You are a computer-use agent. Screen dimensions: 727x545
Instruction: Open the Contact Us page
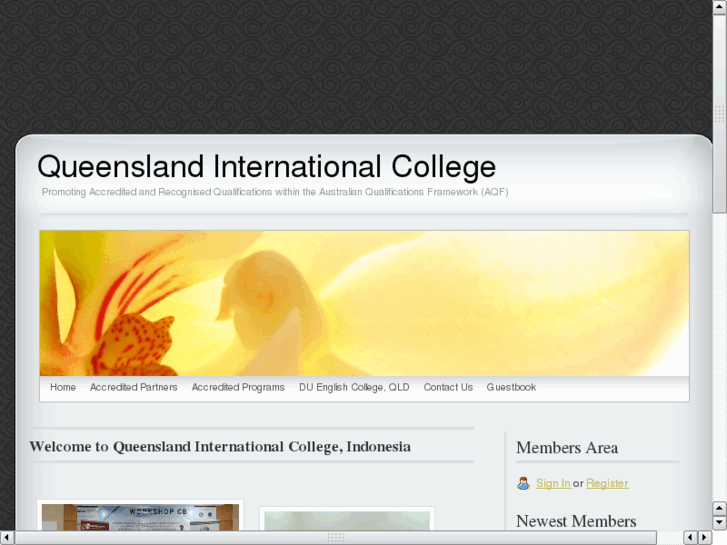pos(448,387)
